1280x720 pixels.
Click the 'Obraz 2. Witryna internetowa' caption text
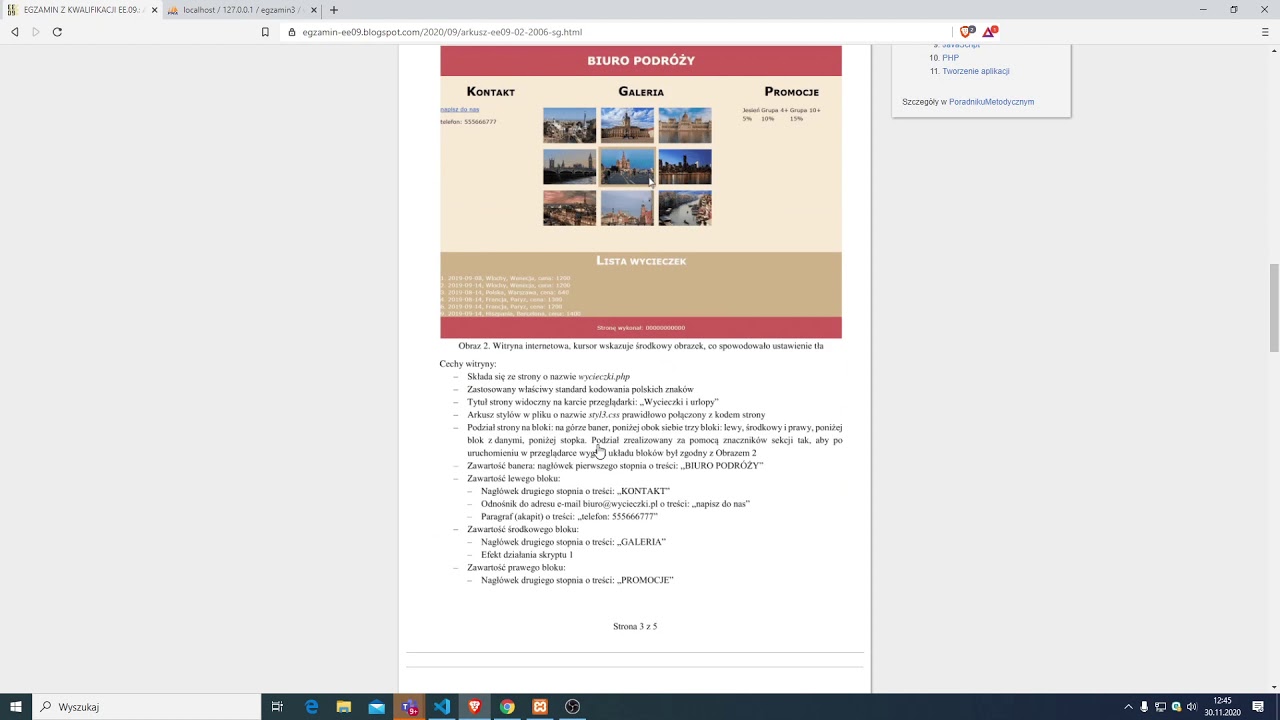(641, 346)
